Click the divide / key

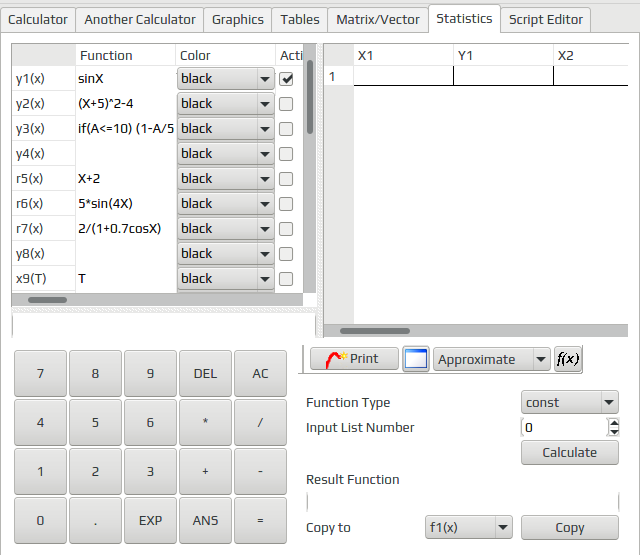pyautogui.click(x=260, y=422)
